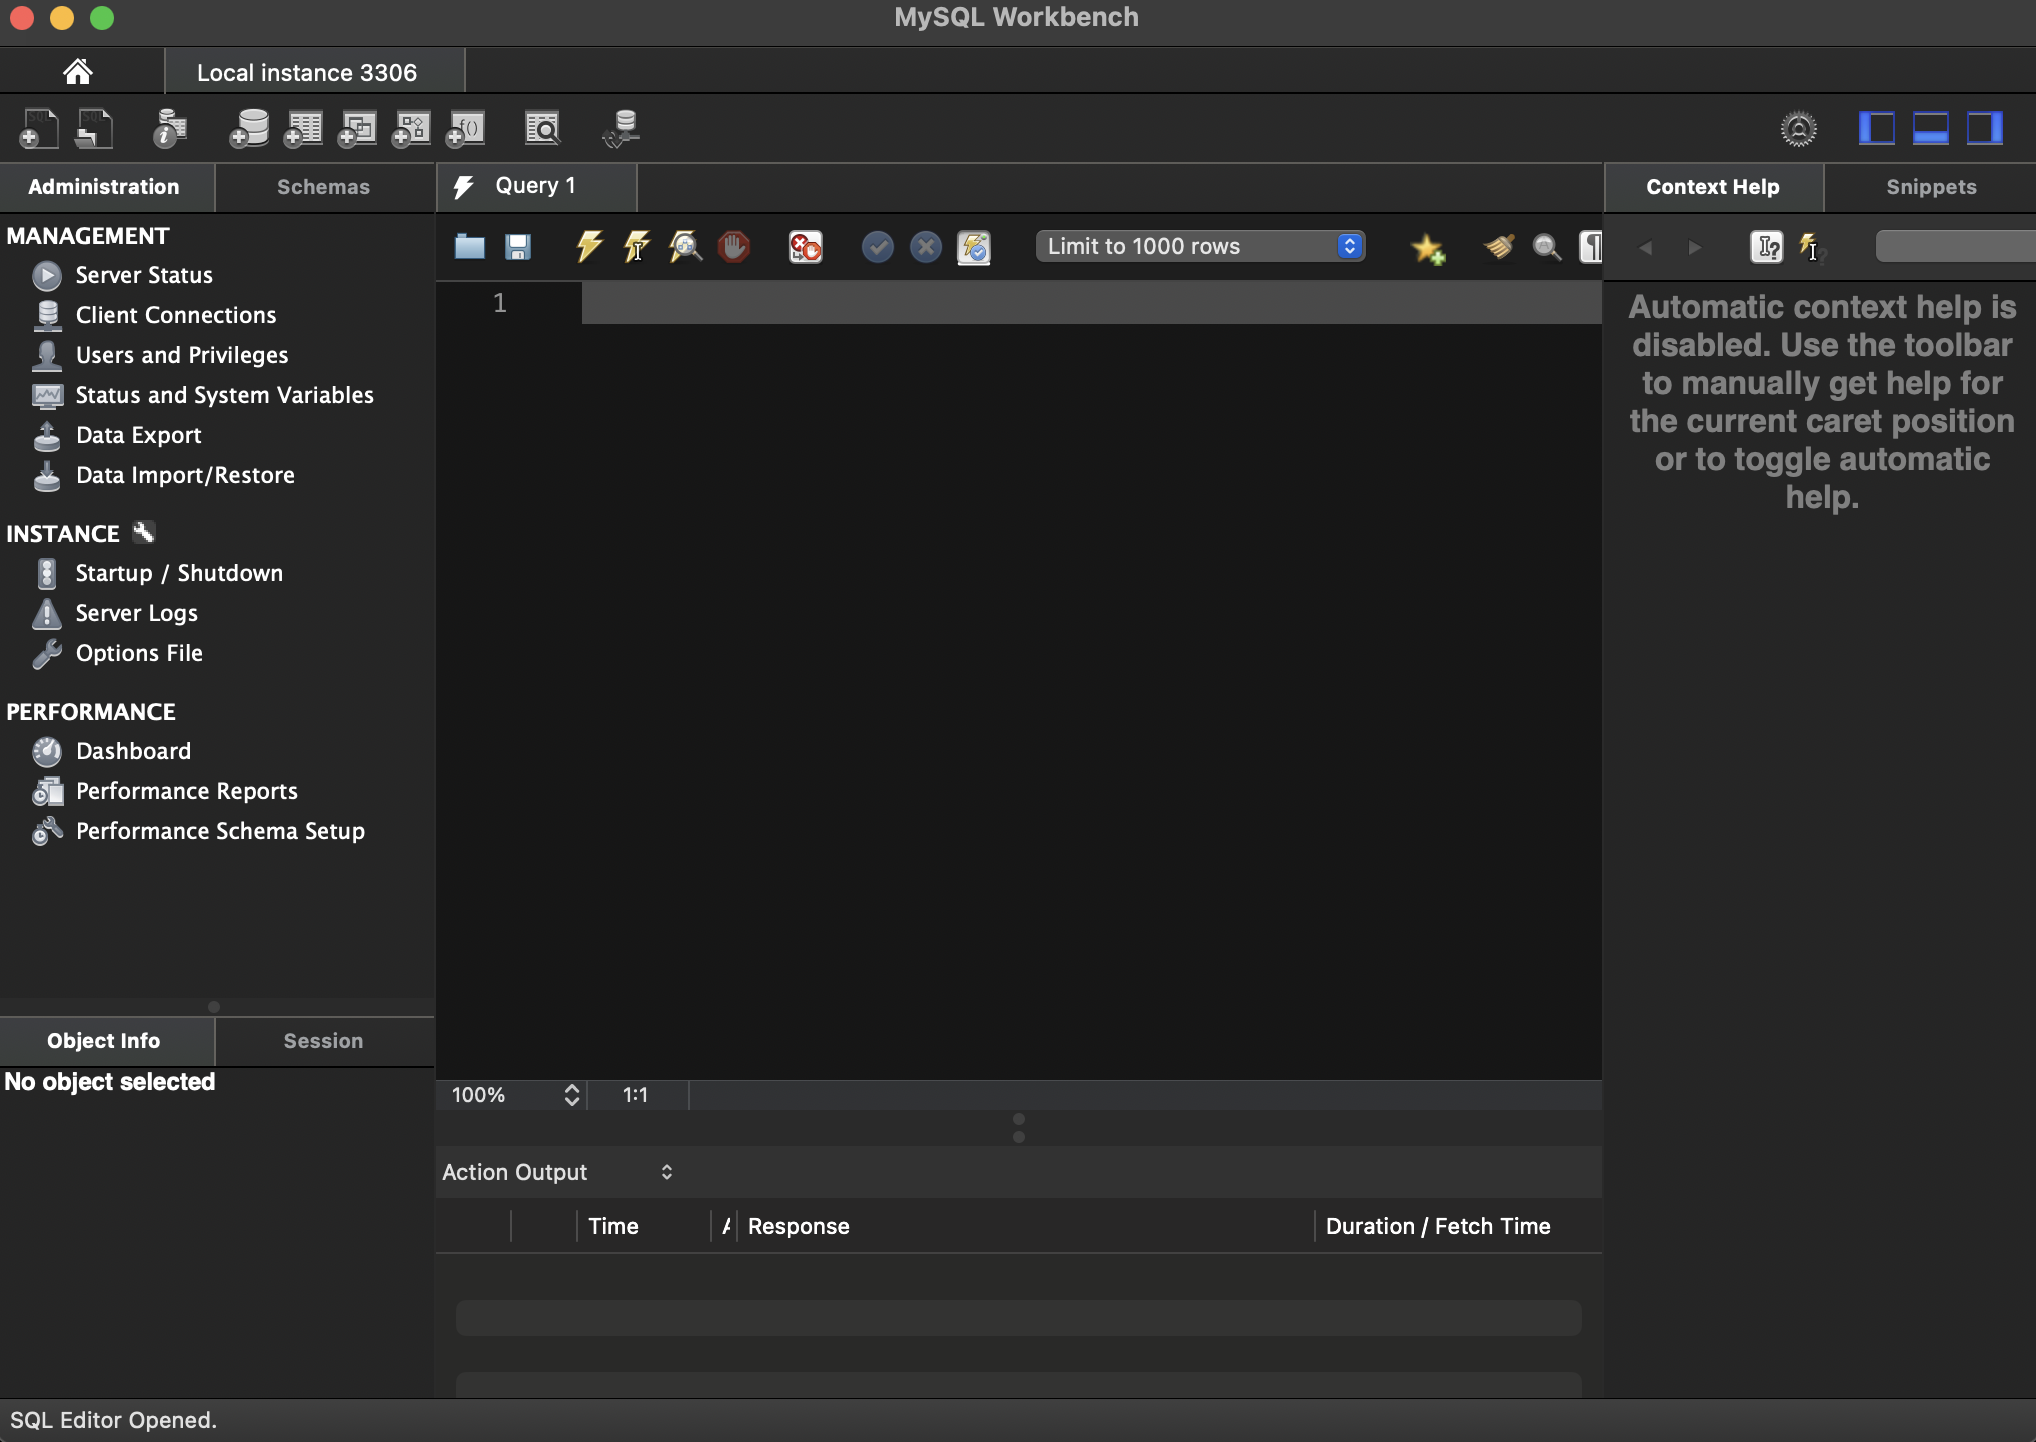Click the Explain query magnifier icon
Viewport: 2036px width, 1442px height.
point(685,246)
